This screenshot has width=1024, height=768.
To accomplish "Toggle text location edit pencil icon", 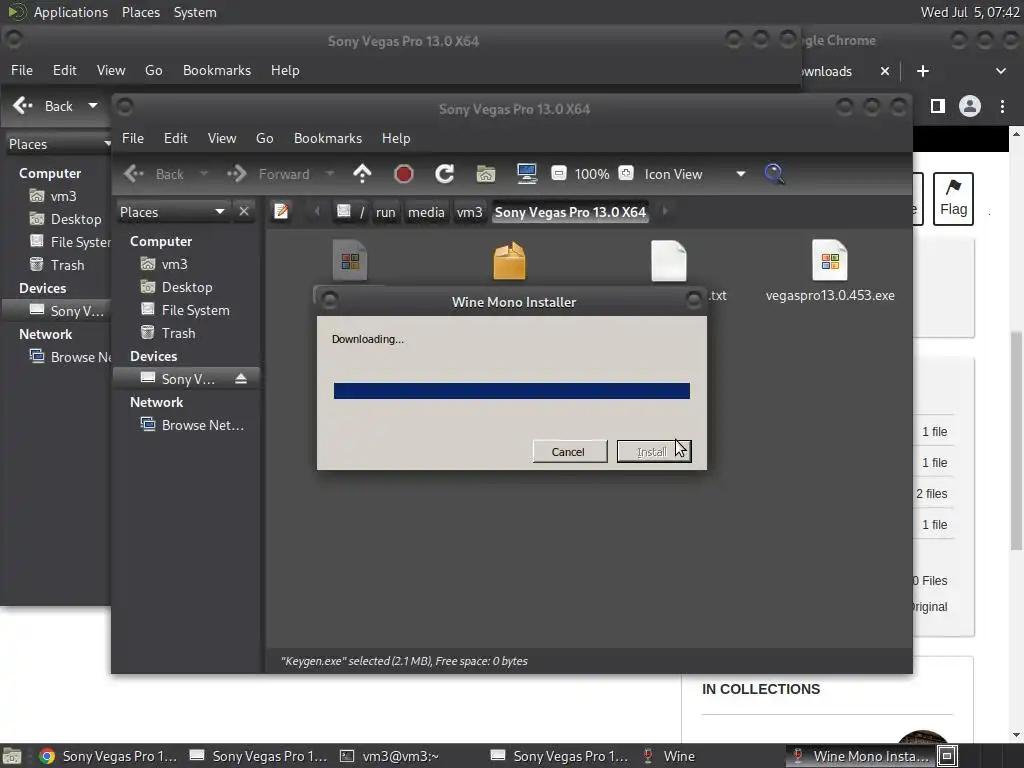I will [x=281, y=212].
